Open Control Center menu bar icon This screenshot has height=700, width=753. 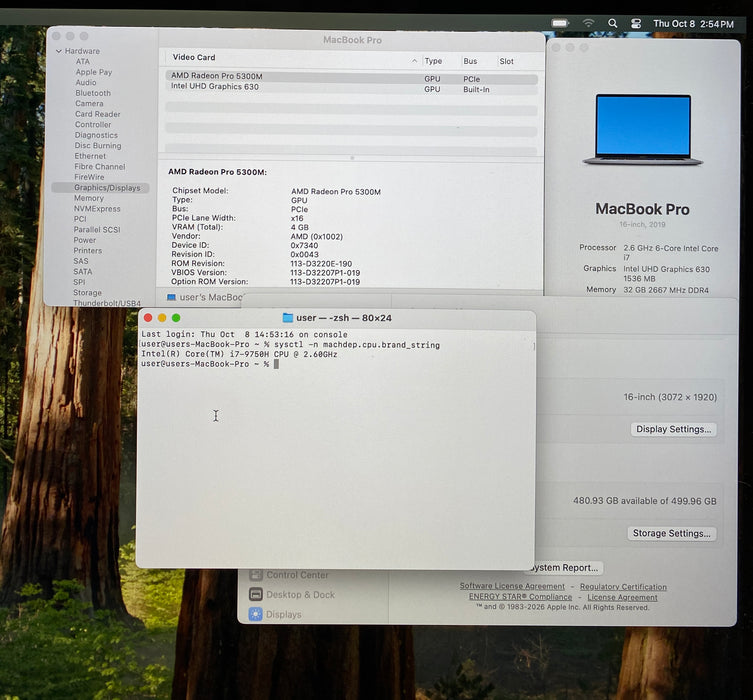636,23
